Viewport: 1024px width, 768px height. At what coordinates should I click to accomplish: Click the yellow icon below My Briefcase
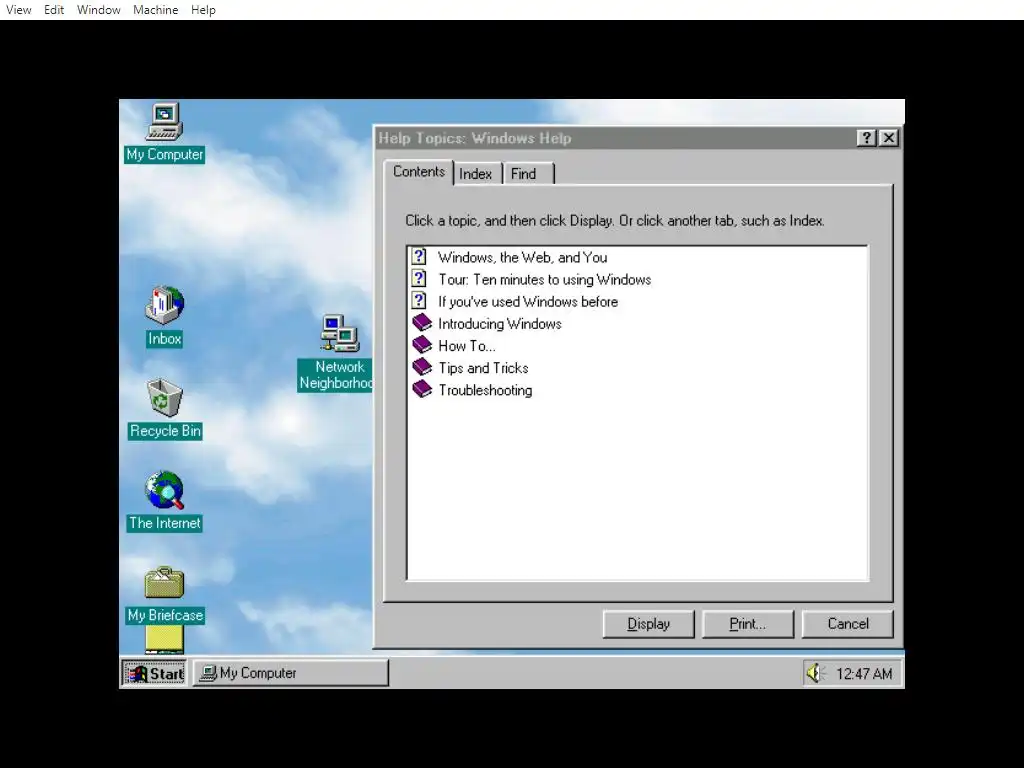pos(164,639)
